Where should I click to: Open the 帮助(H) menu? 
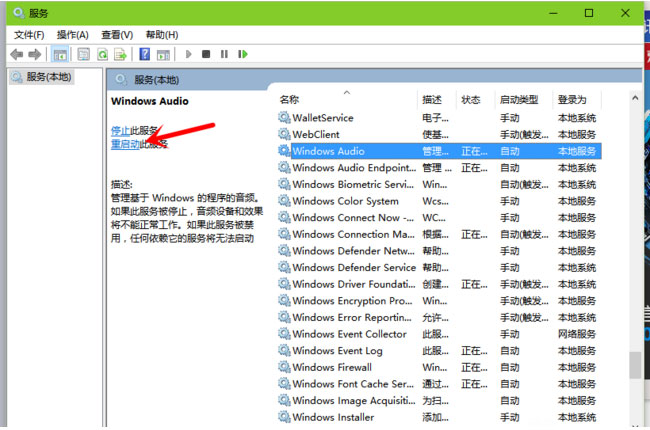tap(162, 35)
